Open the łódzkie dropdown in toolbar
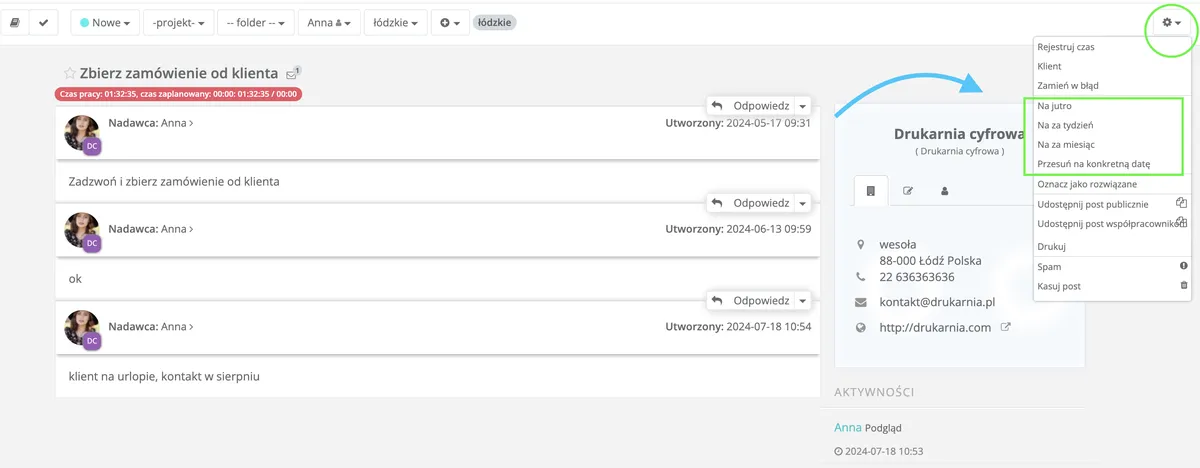 [x=396, y=22]
